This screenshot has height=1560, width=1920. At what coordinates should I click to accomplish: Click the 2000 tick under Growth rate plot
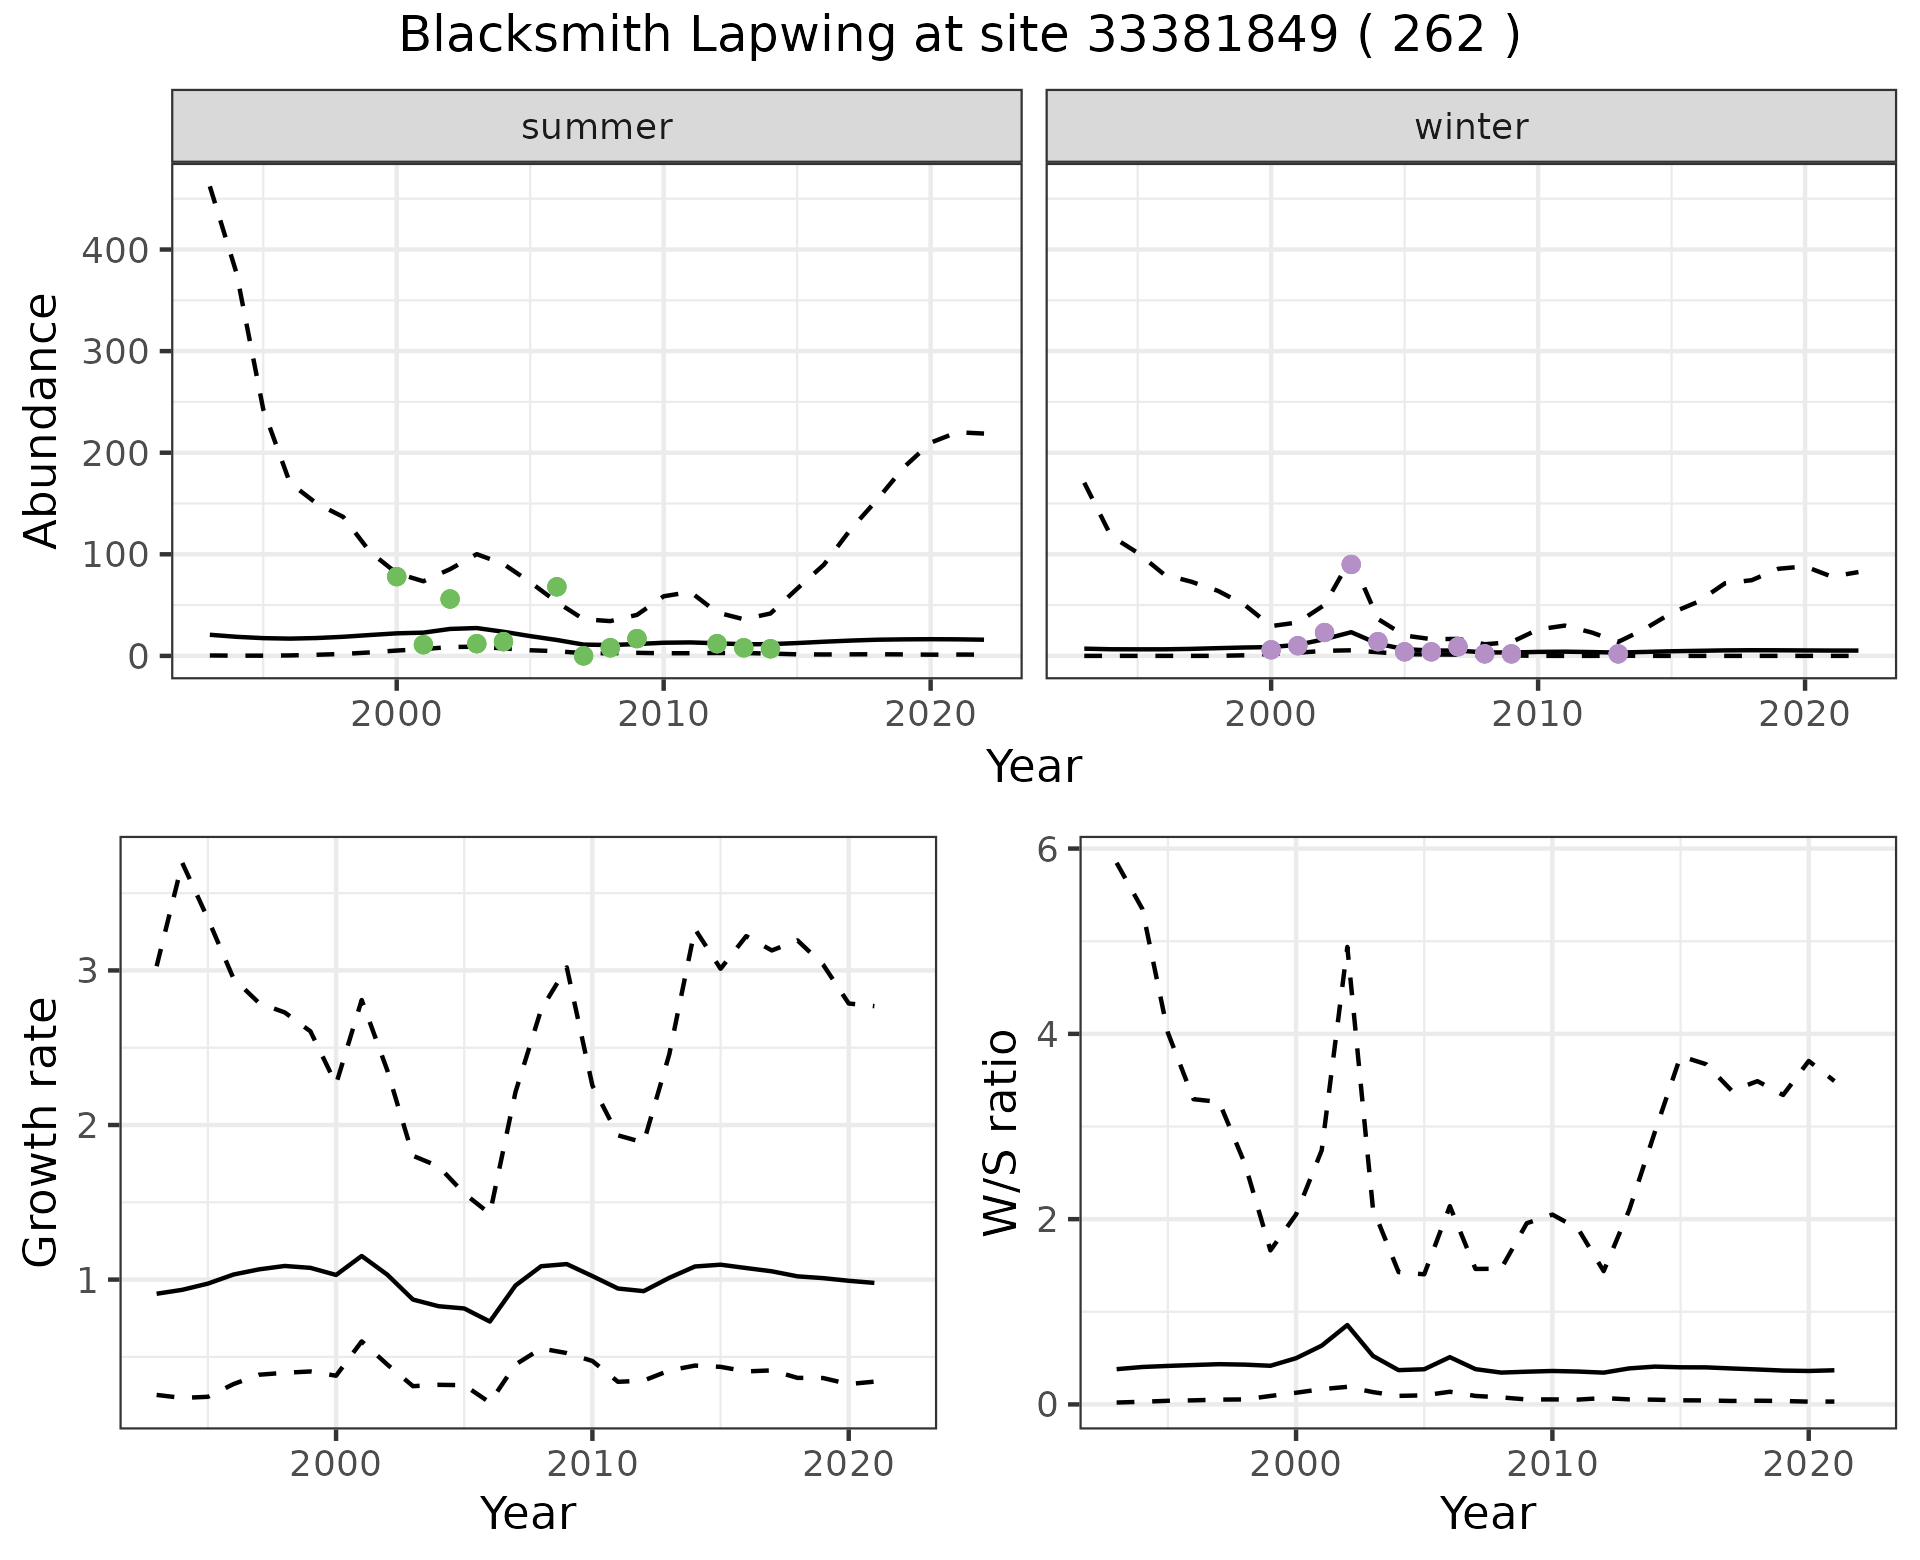(336, 1465)
